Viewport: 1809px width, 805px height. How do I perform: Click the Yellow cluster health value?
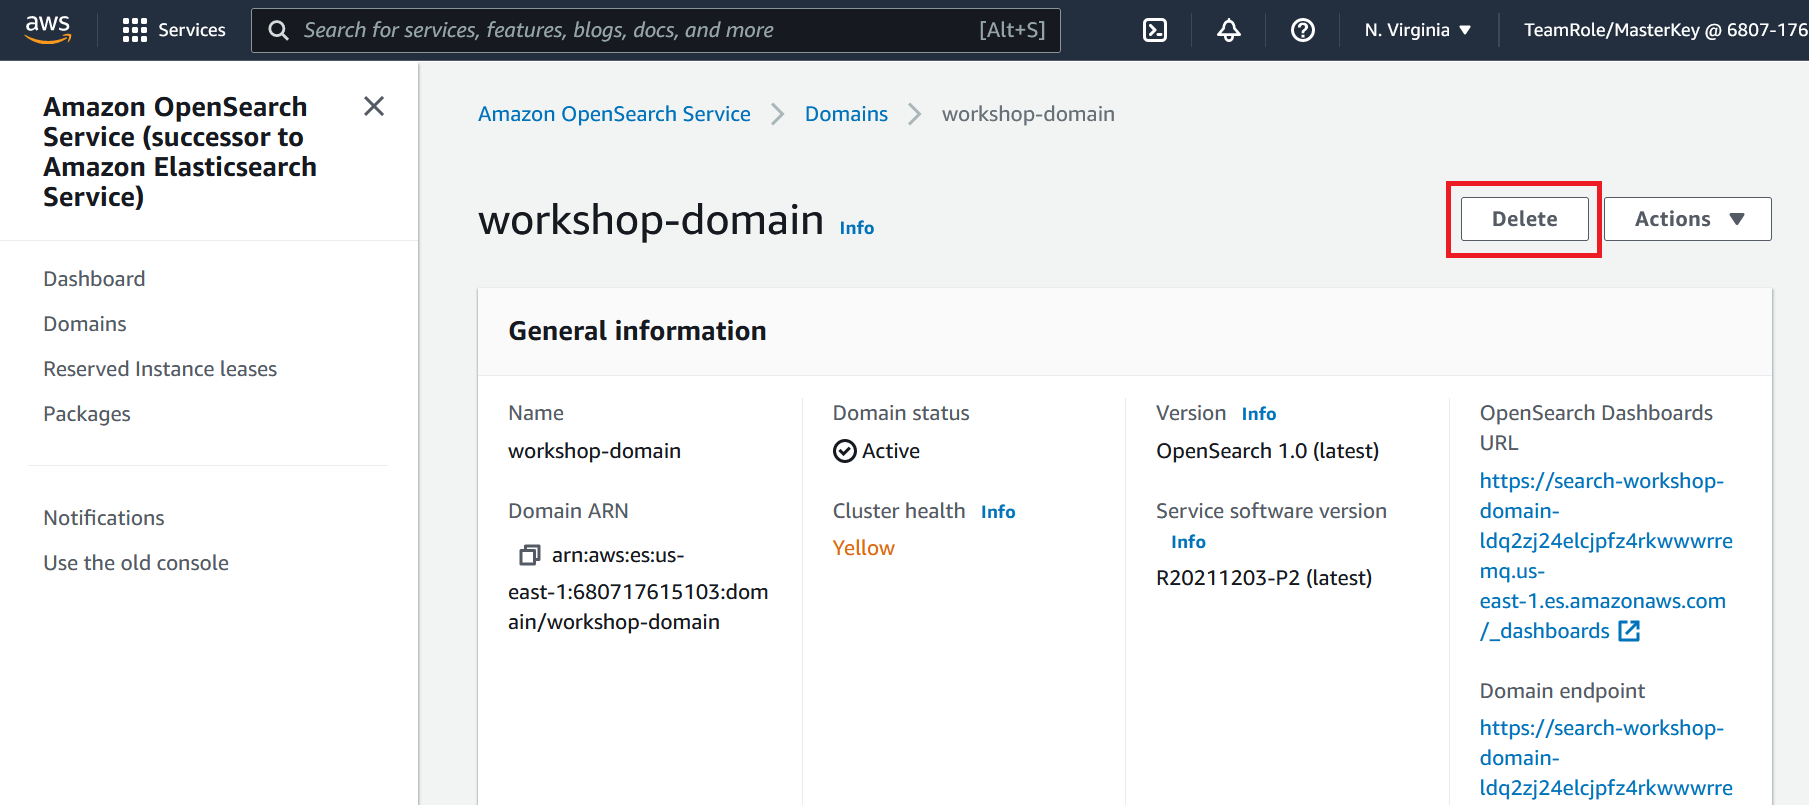pos(864,548)
